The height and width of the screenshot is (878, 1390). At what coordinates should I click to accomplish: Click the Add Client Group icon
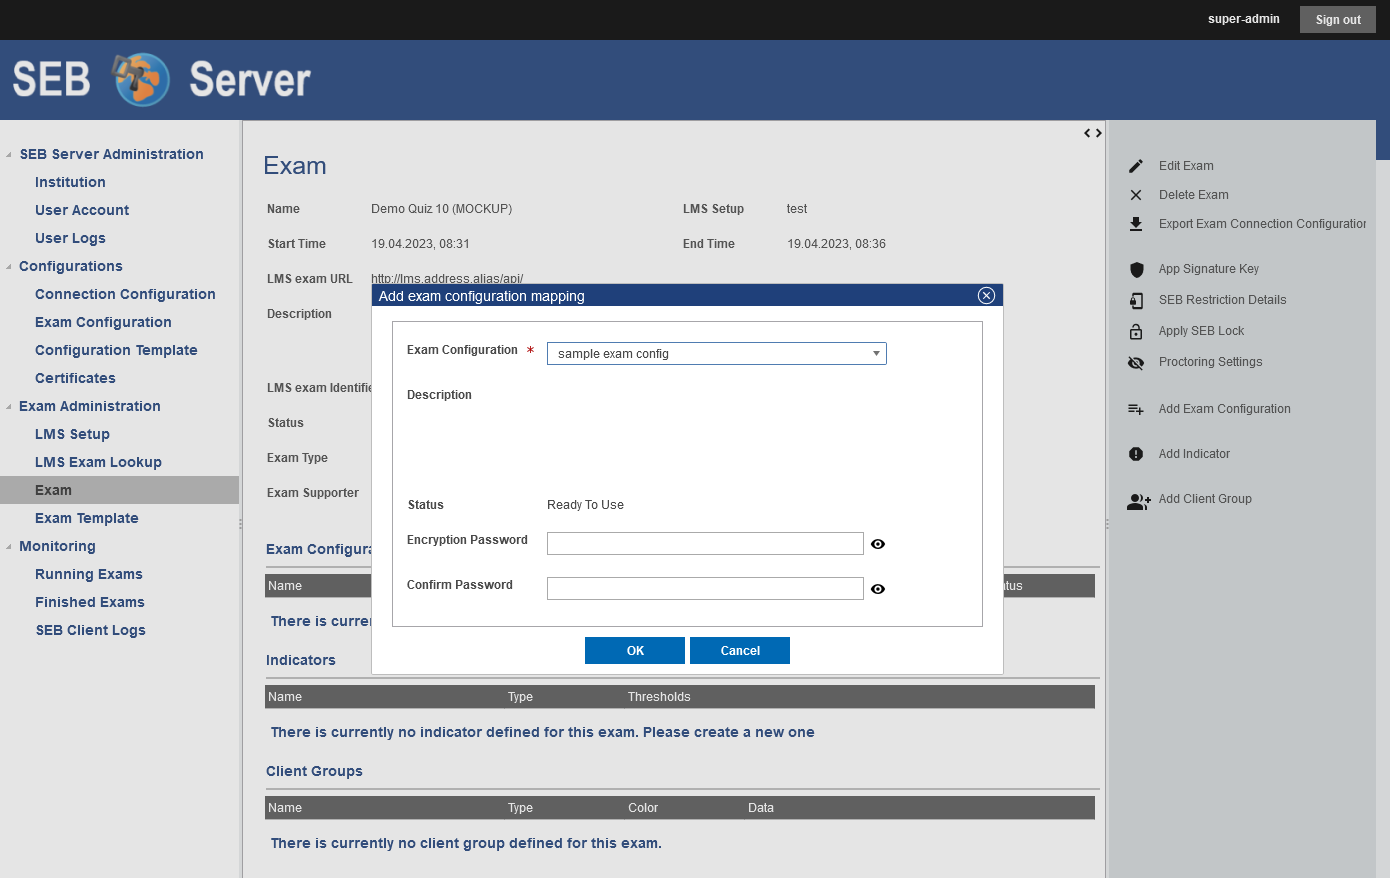[1138, 501]
